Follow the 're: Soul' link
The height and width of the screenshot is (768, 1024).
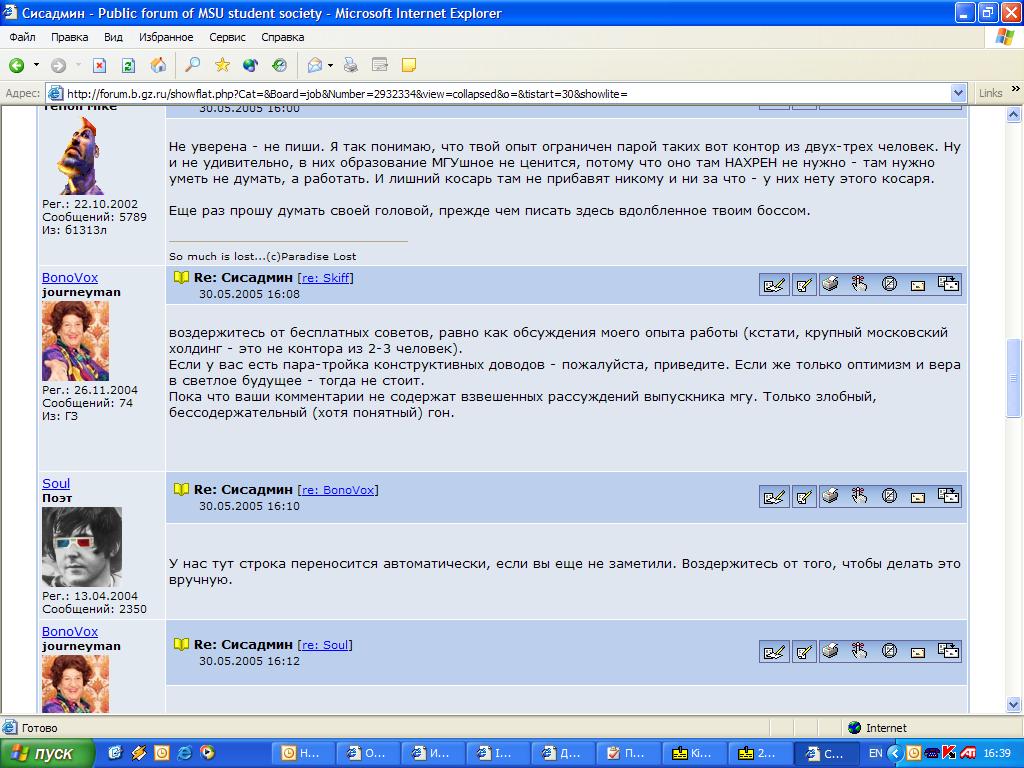(325, 645)
